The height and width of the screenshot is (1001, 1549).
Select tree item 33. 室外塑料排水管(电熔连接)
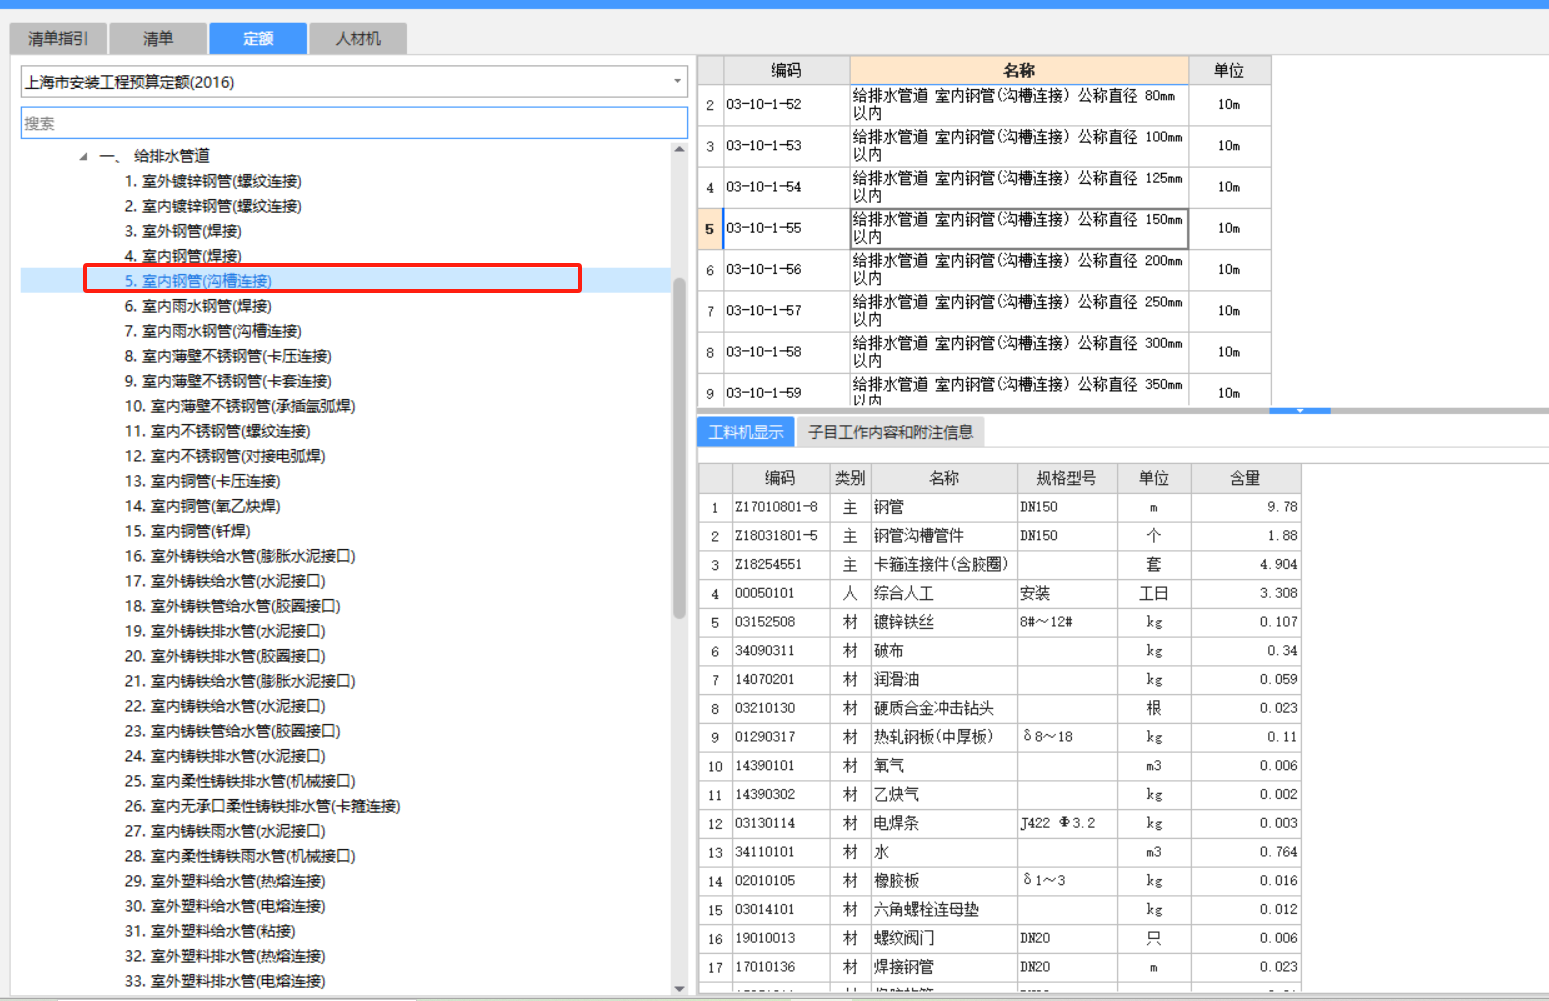coord(225,981)
